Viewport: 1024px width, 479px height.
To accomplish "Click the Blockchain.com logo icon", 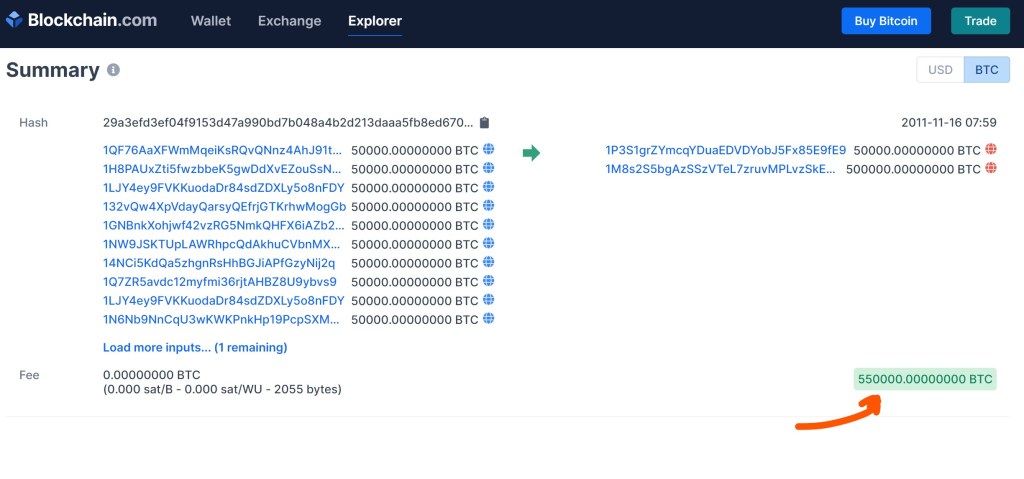I will tap(15, 20).
